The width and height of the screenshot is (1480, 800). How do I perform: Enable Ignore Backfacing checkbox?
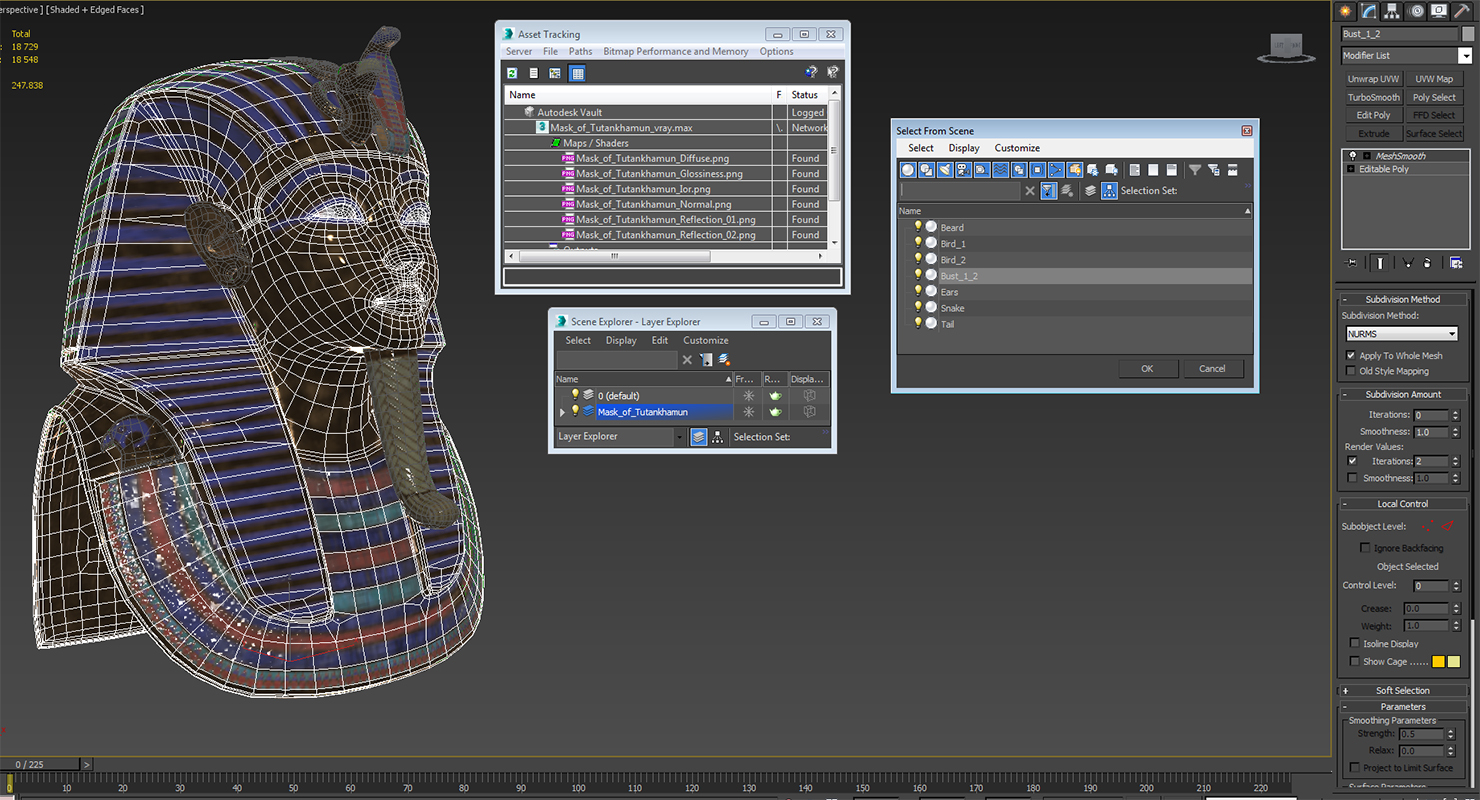click(x=1365, y=548)
